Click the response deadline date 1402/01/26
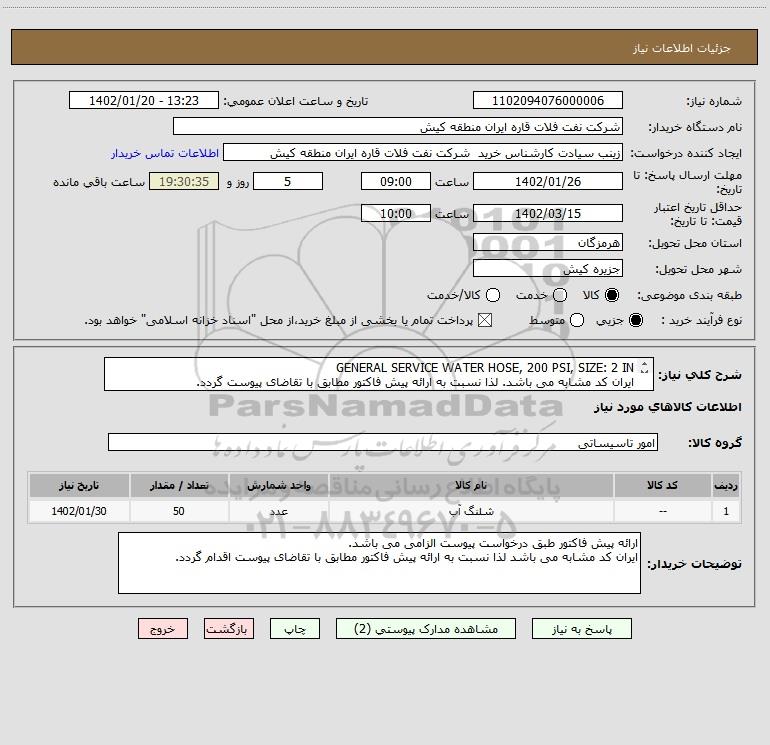Image resolution: width=770 pixels, height=745 pixels. [x=548, y=182]
